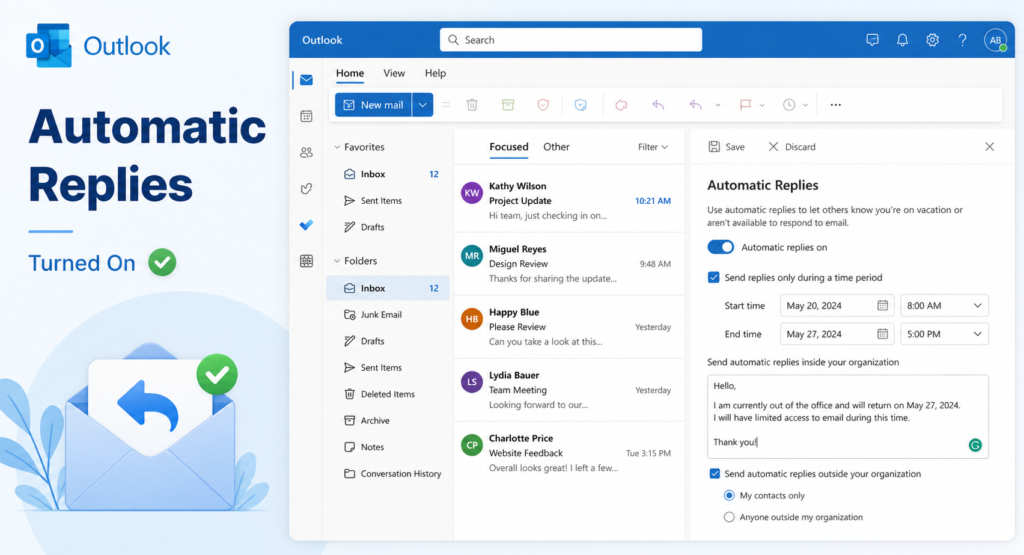
Task: Open Junk Email folder
Action: coord(387,315)
